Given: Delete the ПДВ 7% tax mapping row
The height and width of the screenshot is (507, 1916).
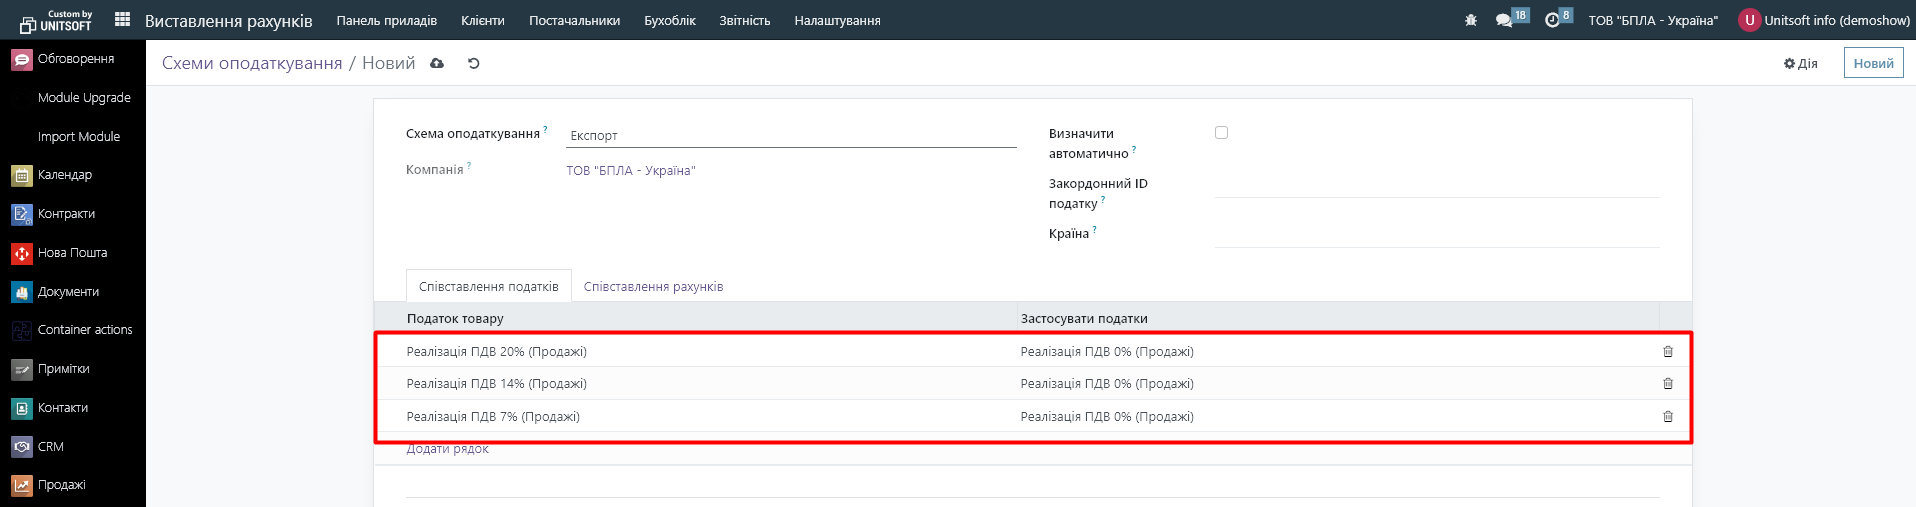Looking at the screenshot, I should click(1667, 417).
